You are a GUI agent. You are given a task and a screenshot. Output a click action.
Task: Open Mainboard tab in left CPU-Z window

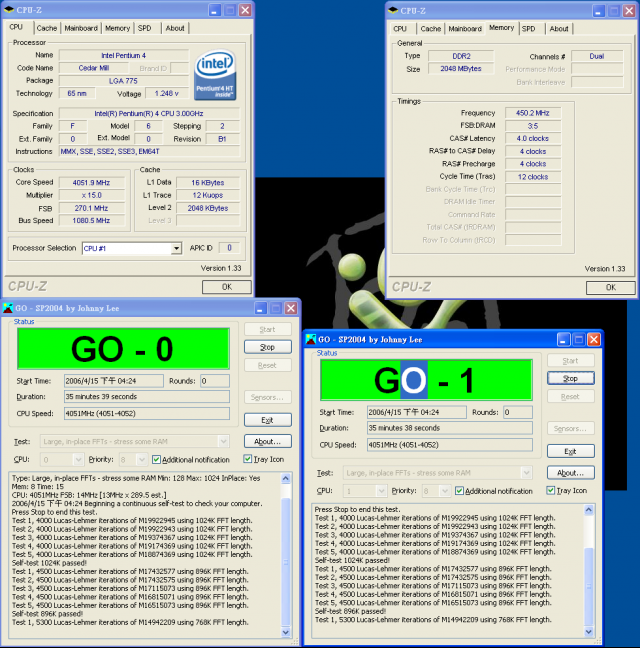81,28
